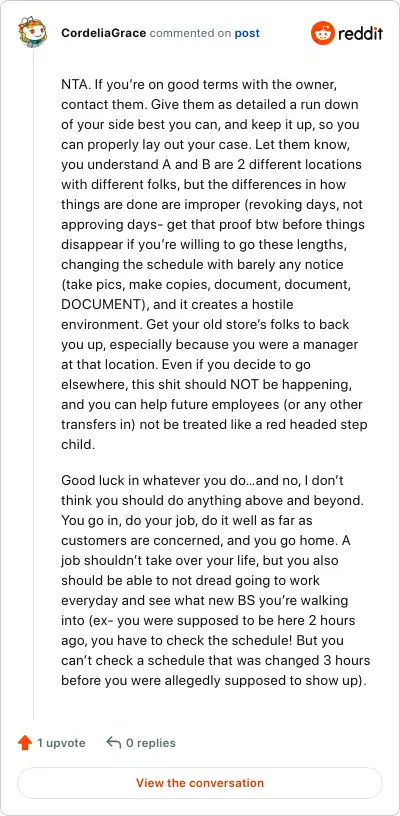The height and width of the screenshot is (816, 400).
Task: Click the vertical comment thread line
Action: coord(33,385)
